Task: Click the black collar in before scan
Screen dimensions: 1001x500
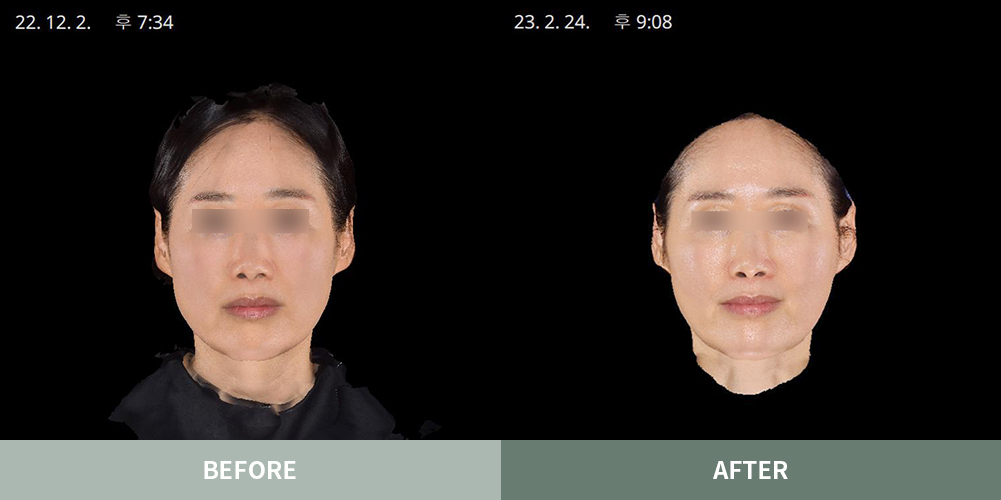Action: [x=250, y=412]
